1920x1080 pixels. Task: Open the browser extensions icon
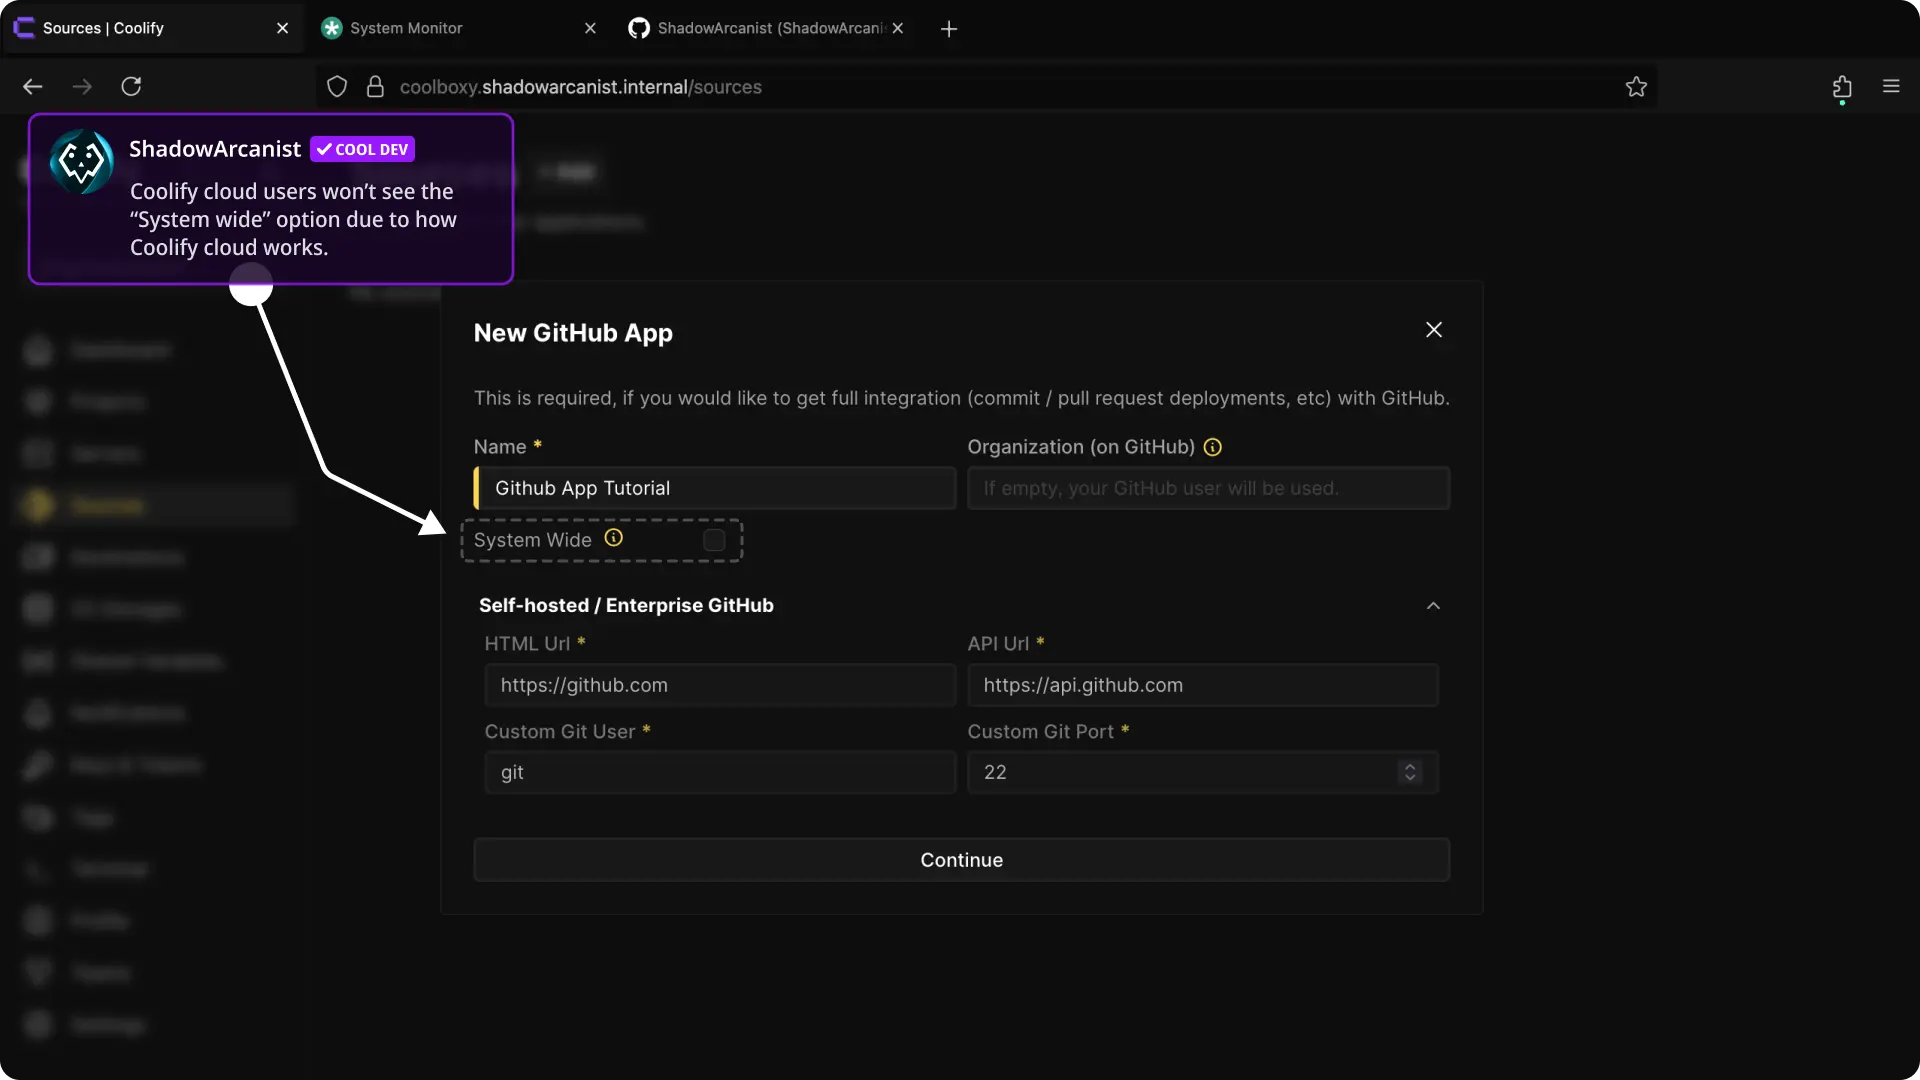(1842, 87)
